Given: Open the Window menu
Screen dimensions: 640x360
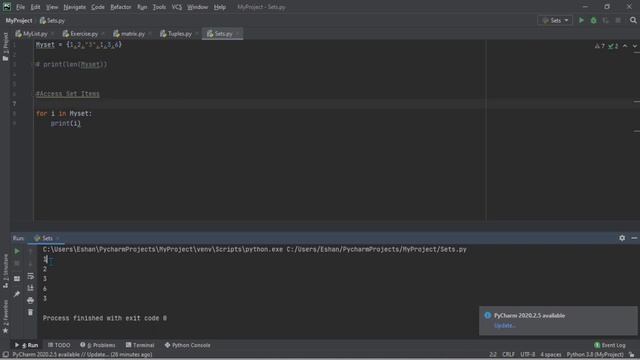Looking at the screenshot, I should [x=198, y=7].
